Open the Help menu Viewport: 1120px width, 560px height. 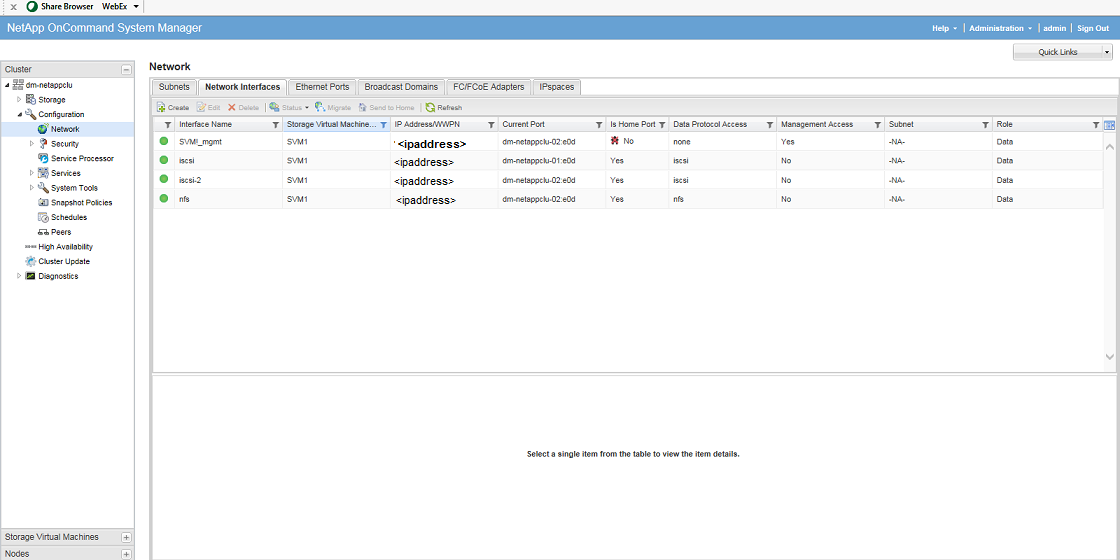pos(944,29)
